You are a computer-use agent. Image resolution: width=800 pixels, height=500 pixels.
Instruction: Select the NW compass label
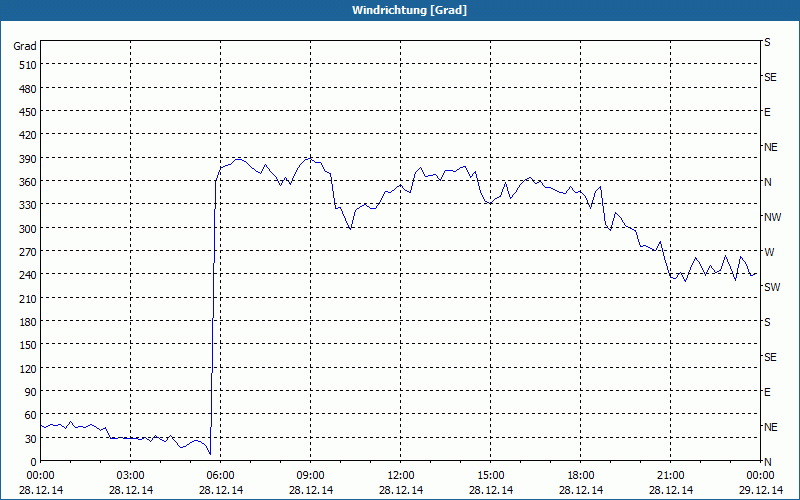pyautogui.click(x=772, y=217)
